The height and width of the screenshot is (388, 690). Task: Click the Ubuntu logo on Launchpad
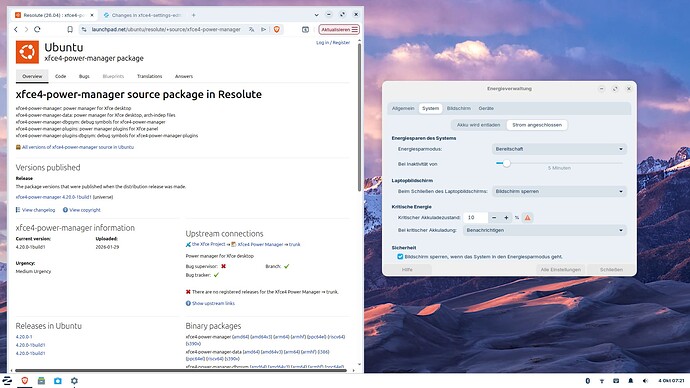click(x=27, y=52)
